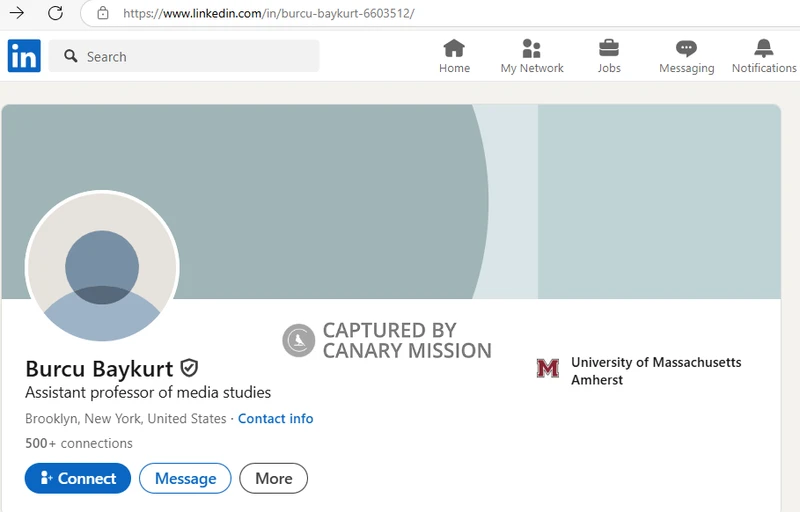Click the verification badge beside Burcu Baykurt

tap(189, 368)
